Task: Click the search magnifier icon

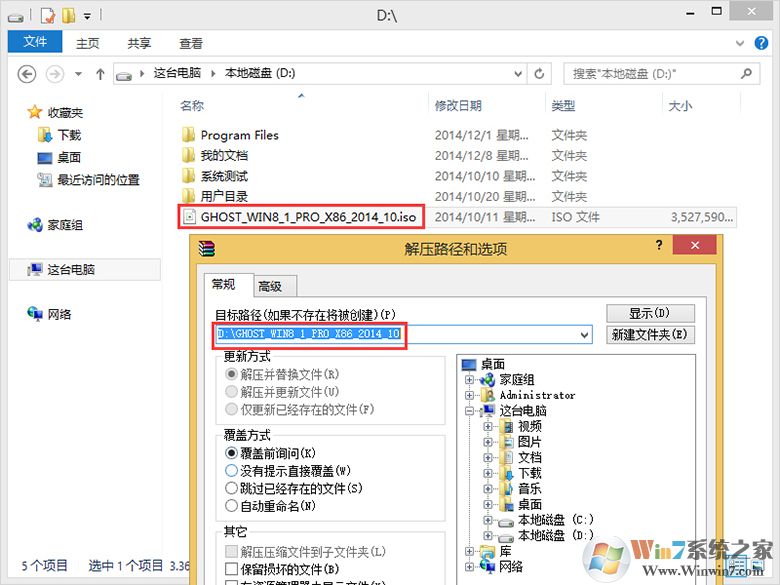Action: coord(746,74)
